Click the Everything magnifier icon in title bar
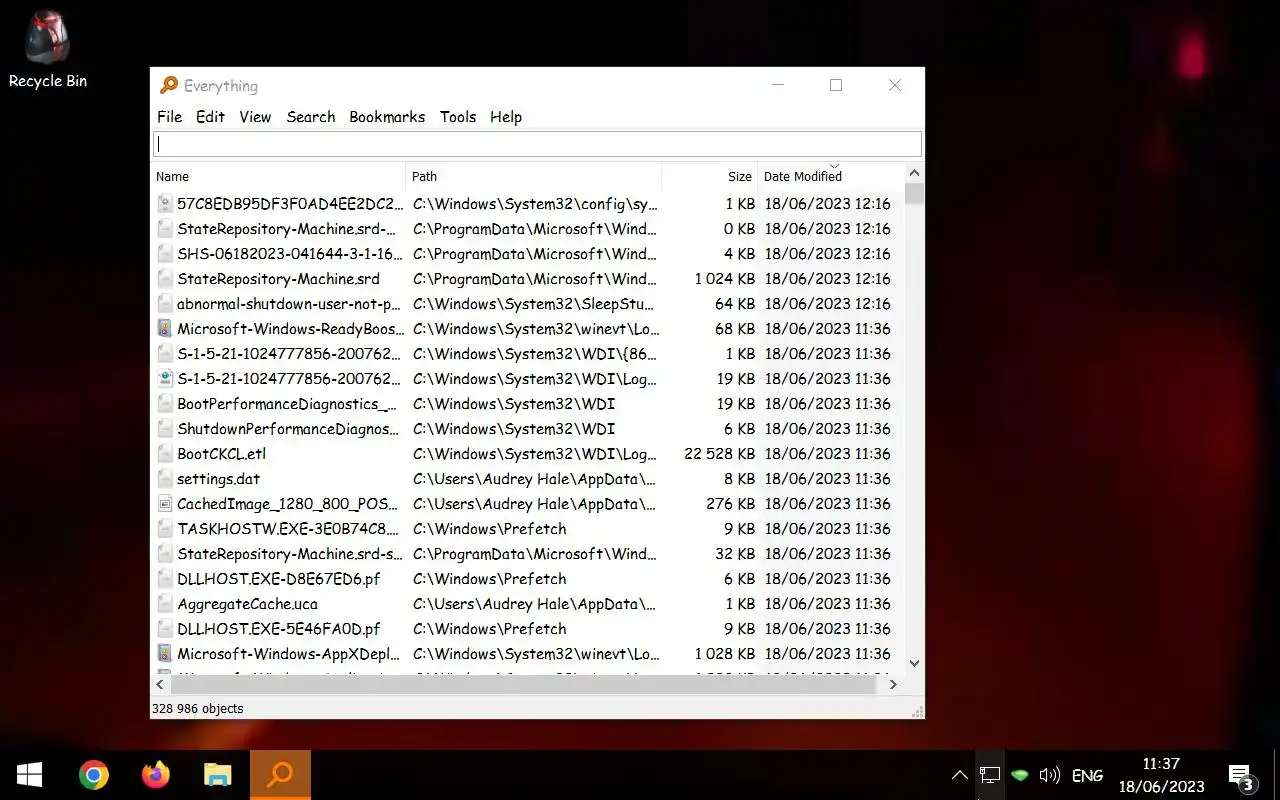 pos(169,86)
